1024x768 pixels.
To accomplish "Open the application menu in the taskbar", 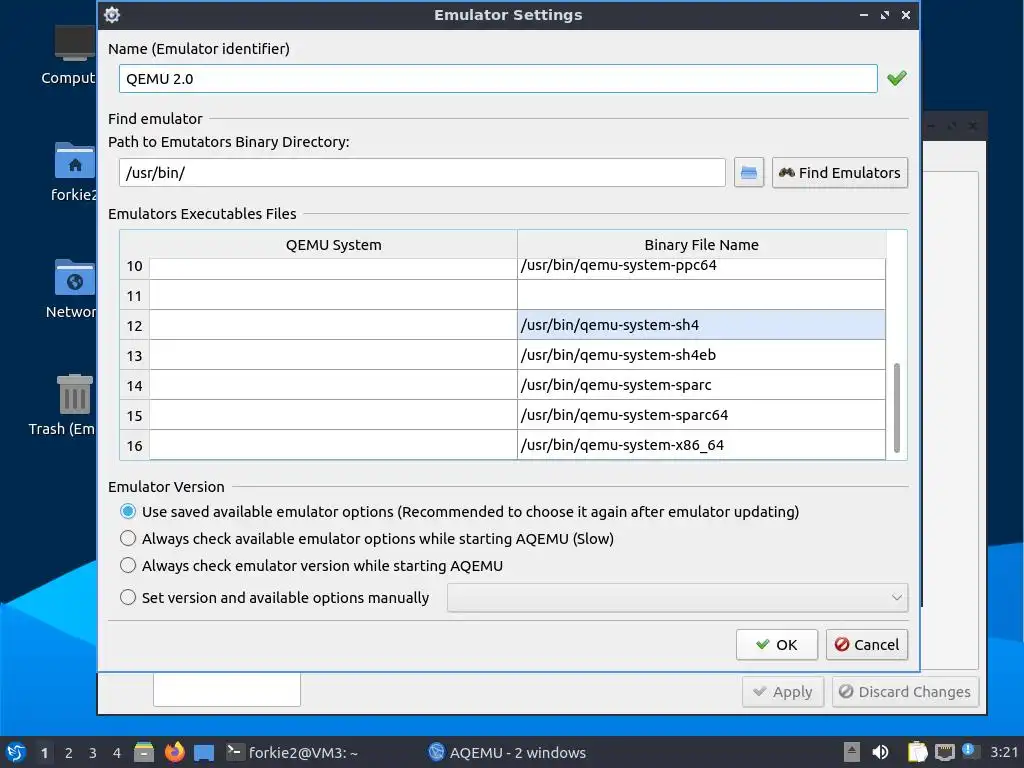I will click(x=15, y=752).
